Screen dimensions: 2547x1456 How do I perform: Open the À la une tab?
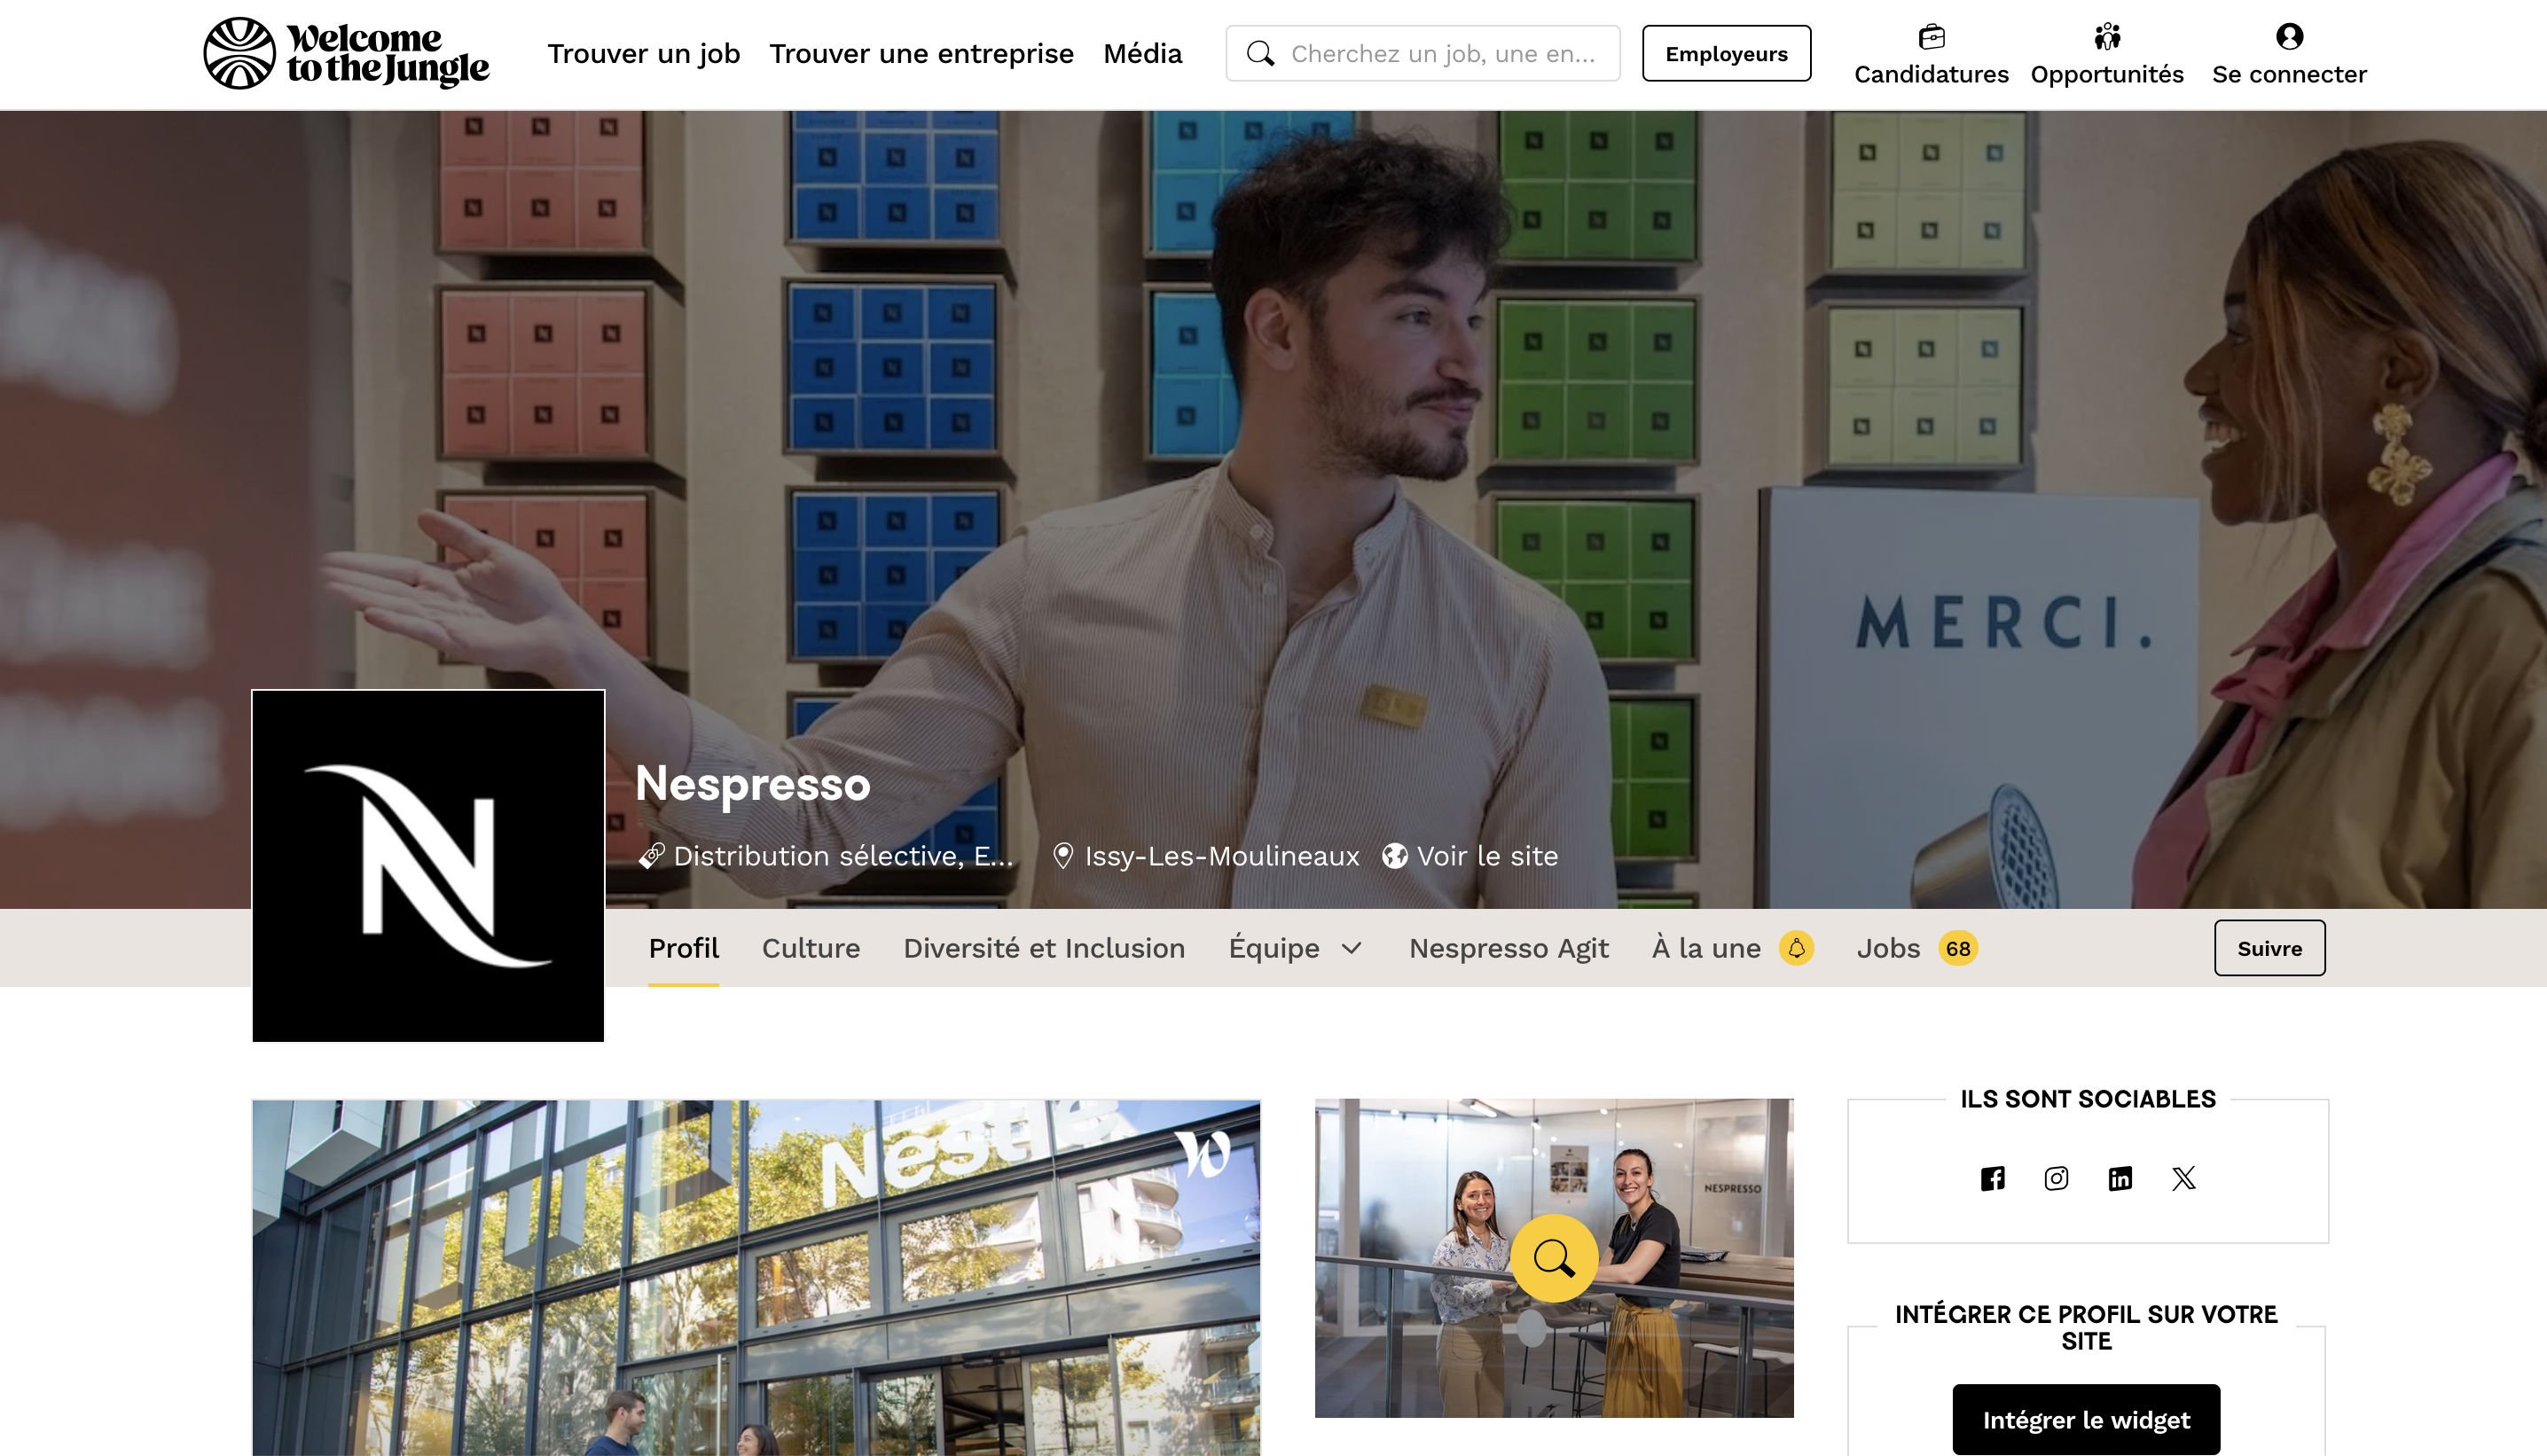point(1706,948)
